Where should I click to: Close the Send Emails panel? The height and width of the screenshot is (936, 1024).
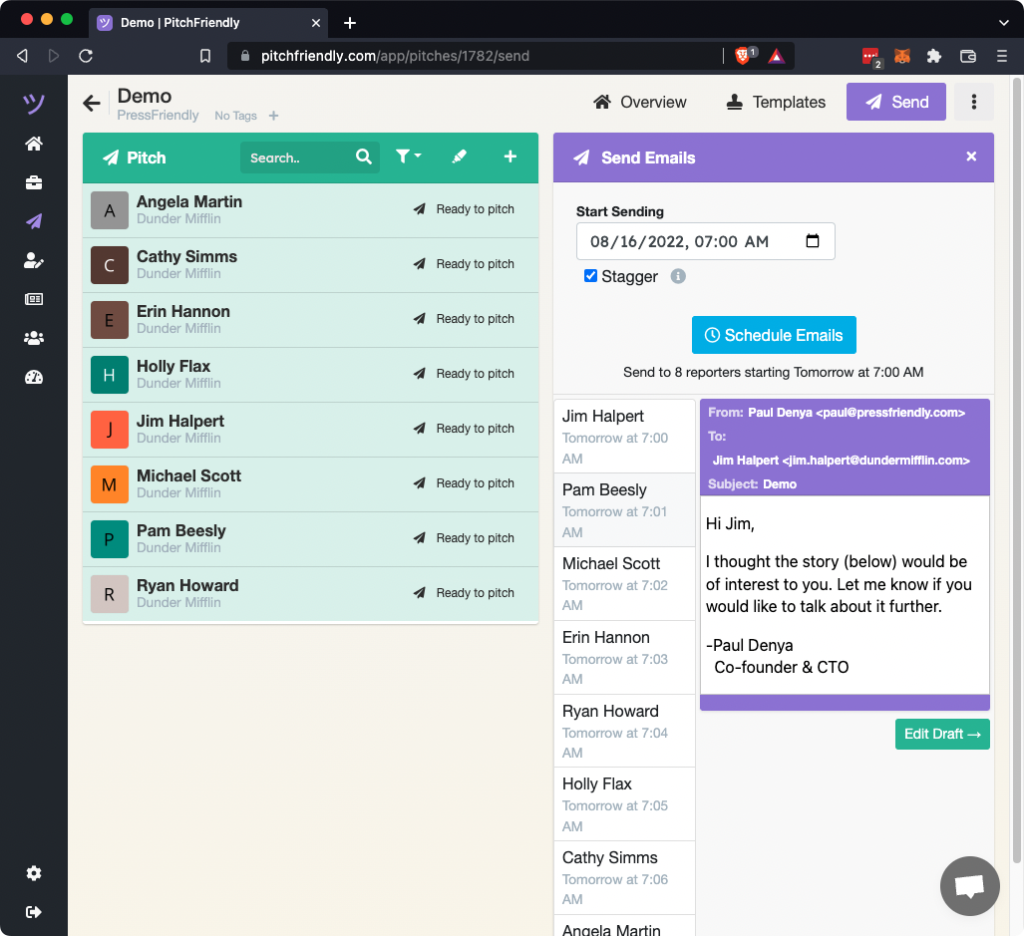[970, 157]
